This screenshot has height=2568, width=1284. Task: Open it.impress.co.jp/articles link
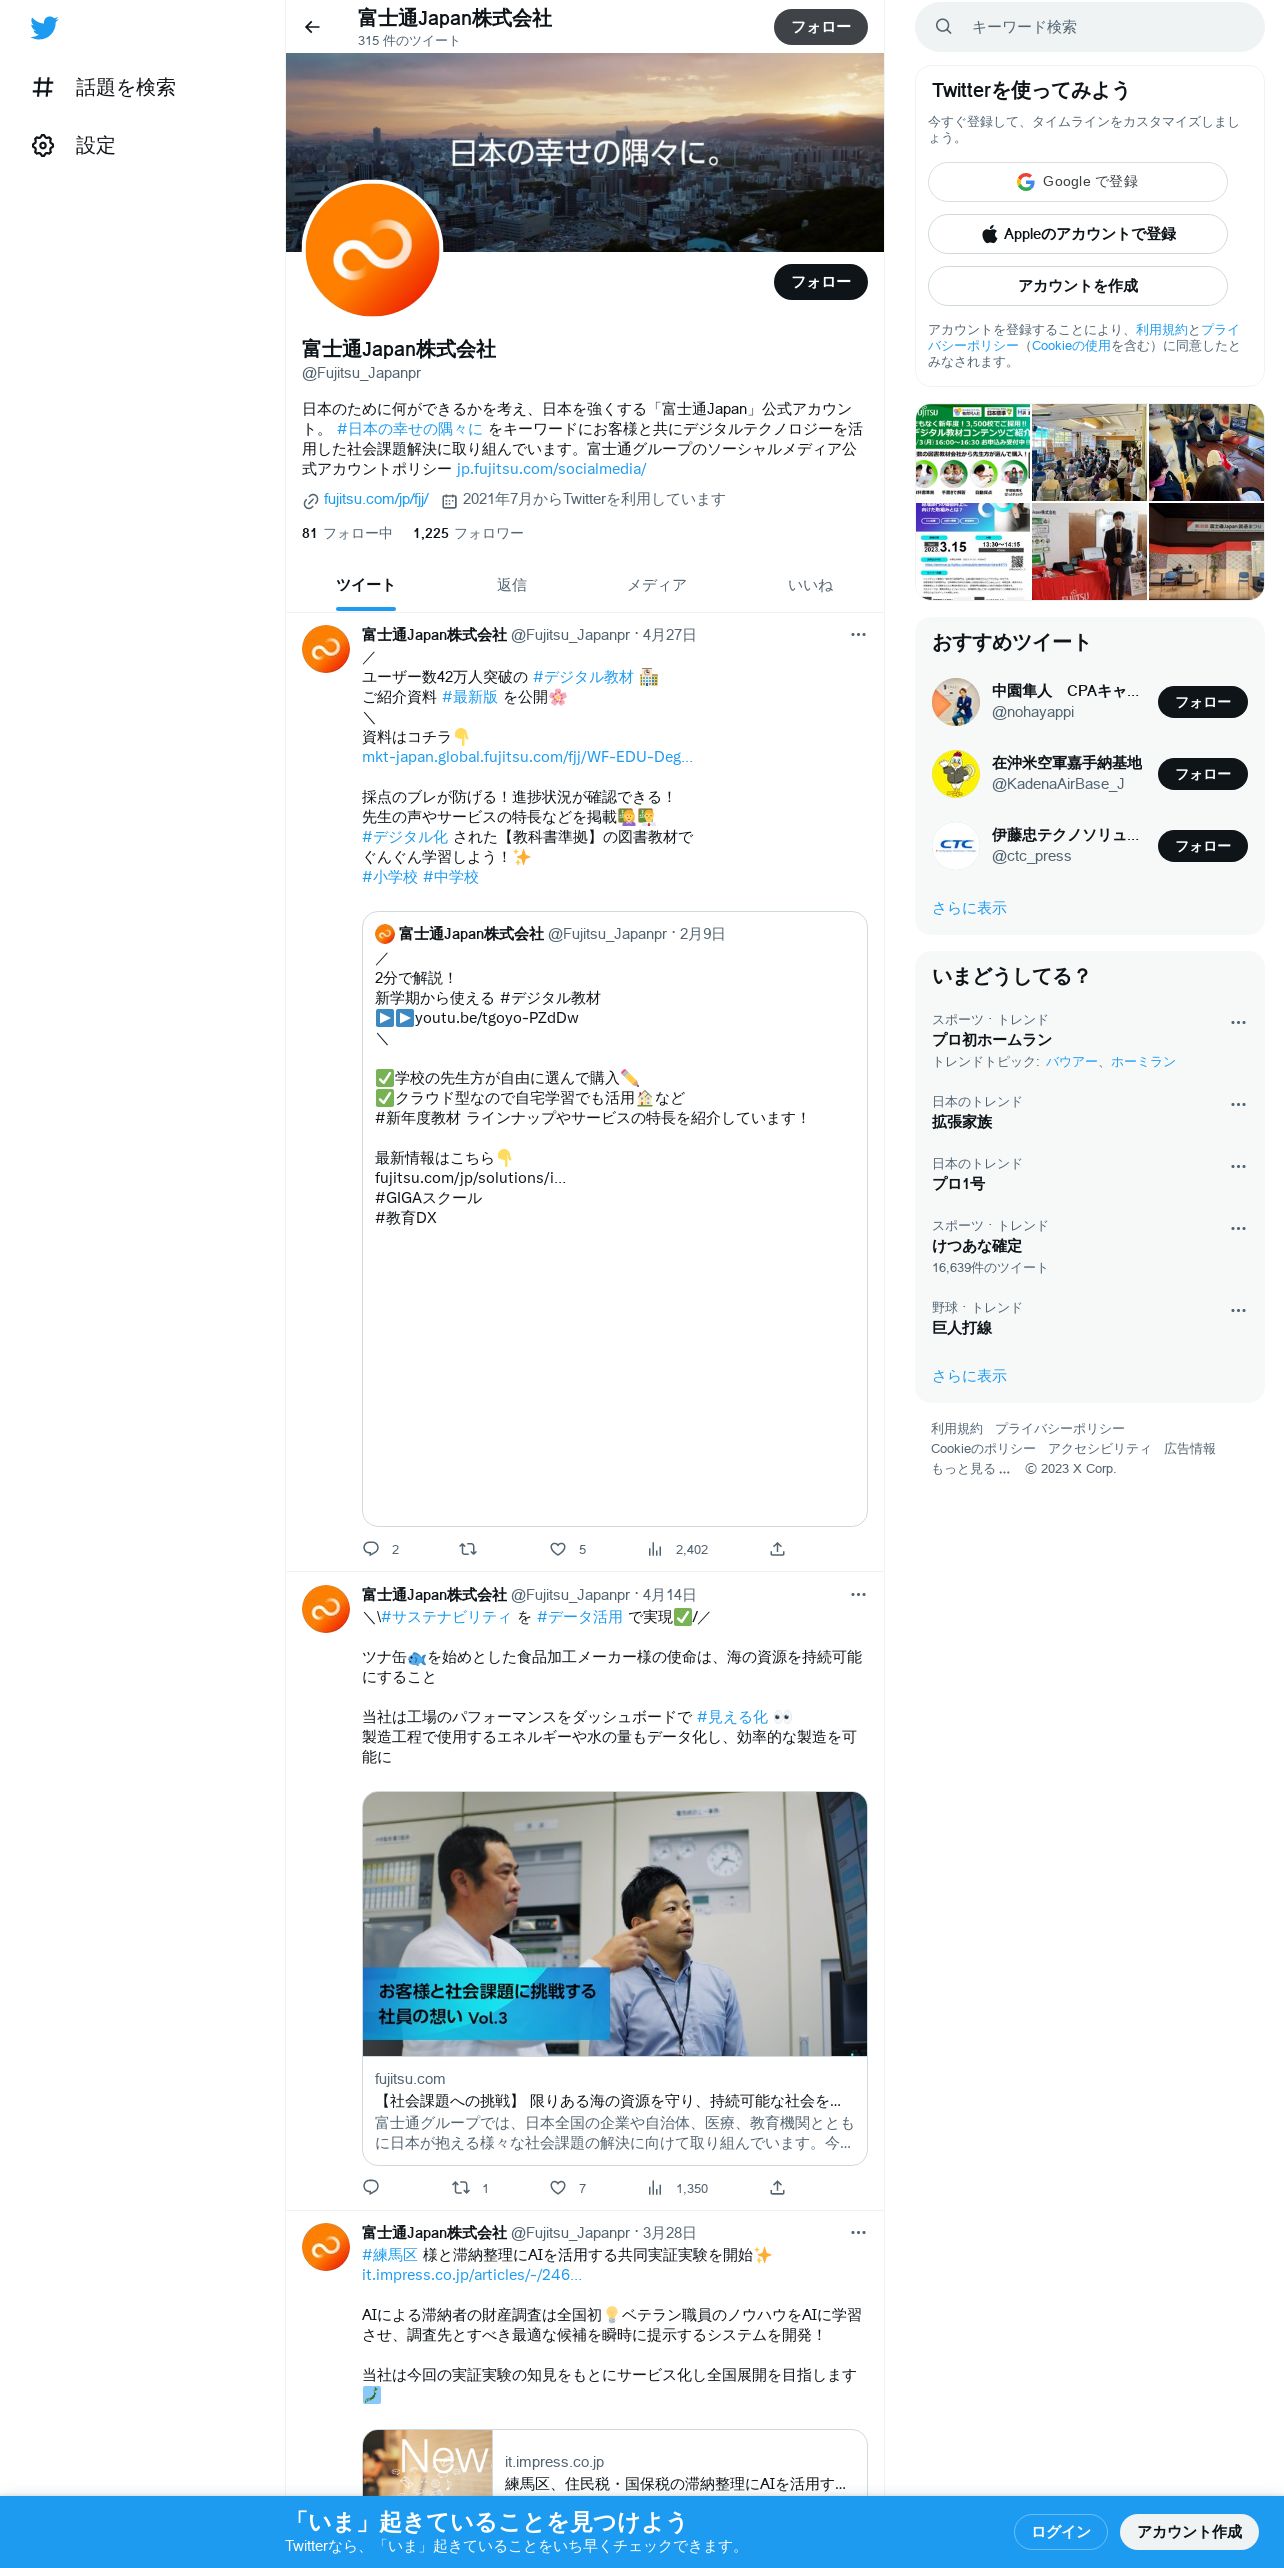pyautogui.click(x=471, y=2275)
